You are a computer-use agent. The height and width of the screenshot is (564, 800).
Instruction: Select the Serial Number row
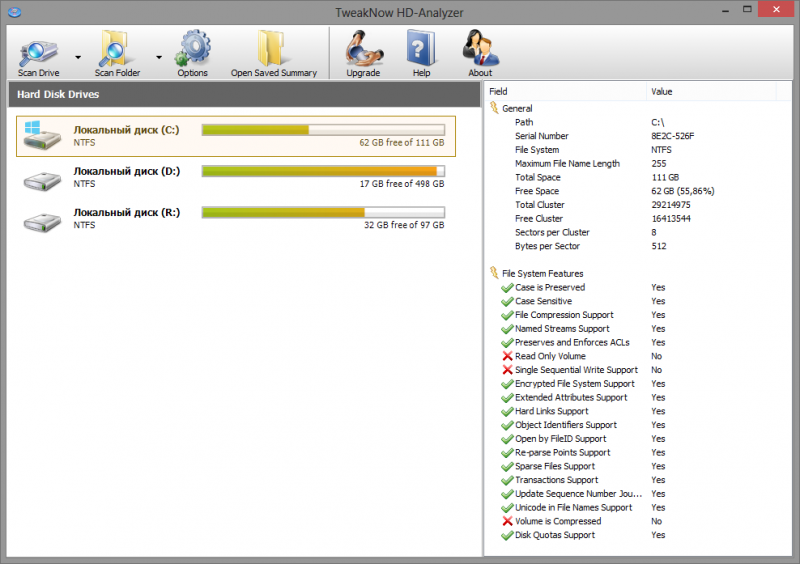pyautogui.click(x=638, y=136)
